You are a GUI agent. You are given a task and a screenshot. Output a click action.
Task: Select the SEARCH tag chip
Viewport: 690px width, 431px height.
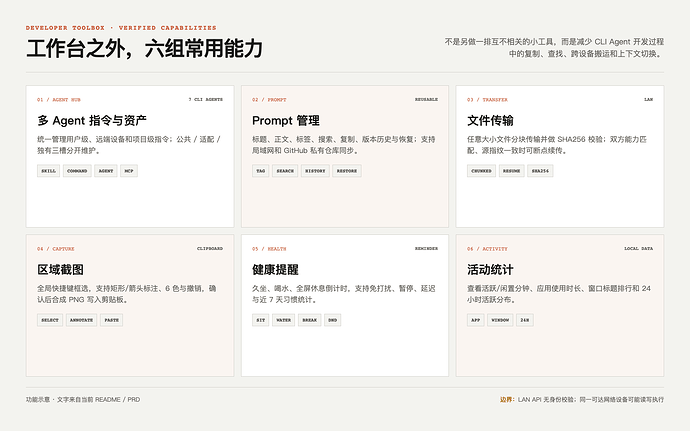pyautogui.click(x=285, y=171)
